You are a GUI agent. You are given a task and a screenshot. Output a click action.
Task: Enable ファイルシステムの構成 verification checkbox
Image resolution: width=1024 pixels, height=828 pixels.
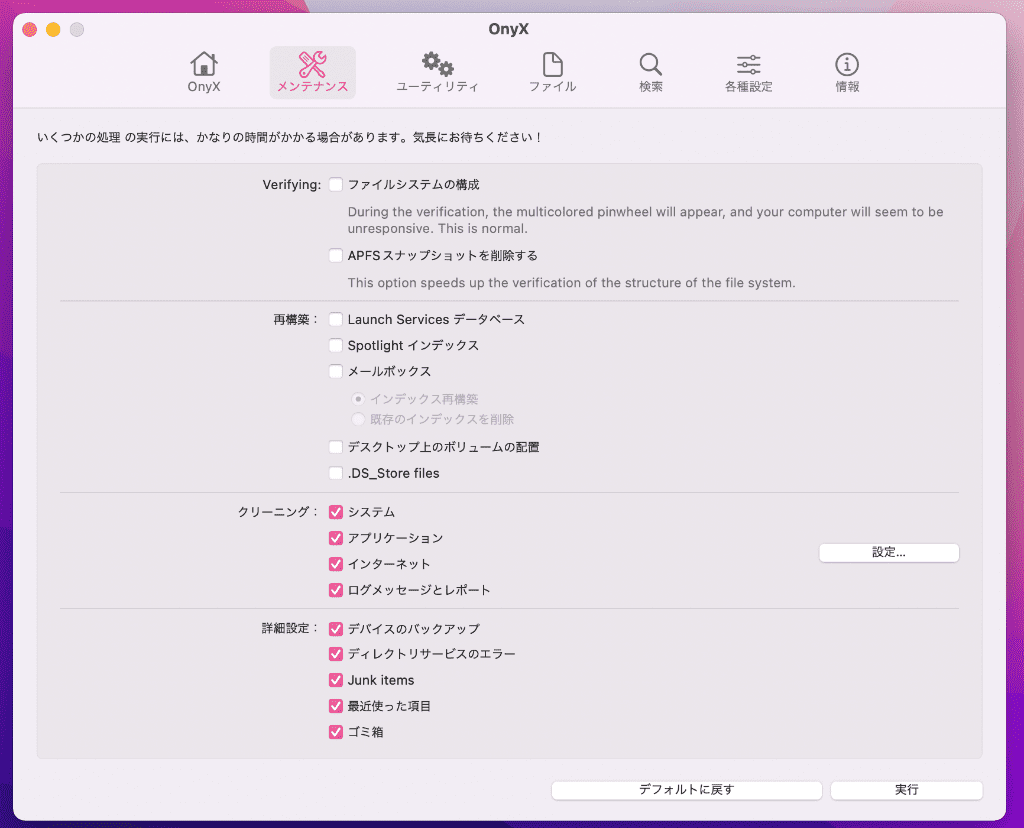coord(336,185)
